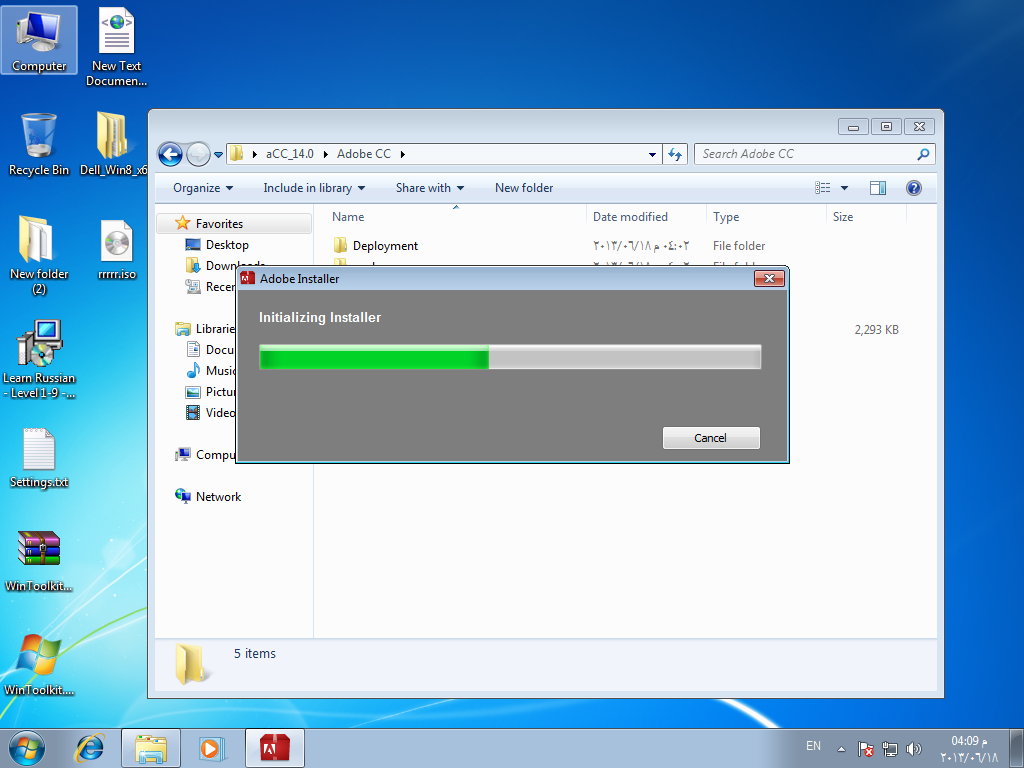Open Explorer help
Screen dimensions: 1024x768
(914, 188)
